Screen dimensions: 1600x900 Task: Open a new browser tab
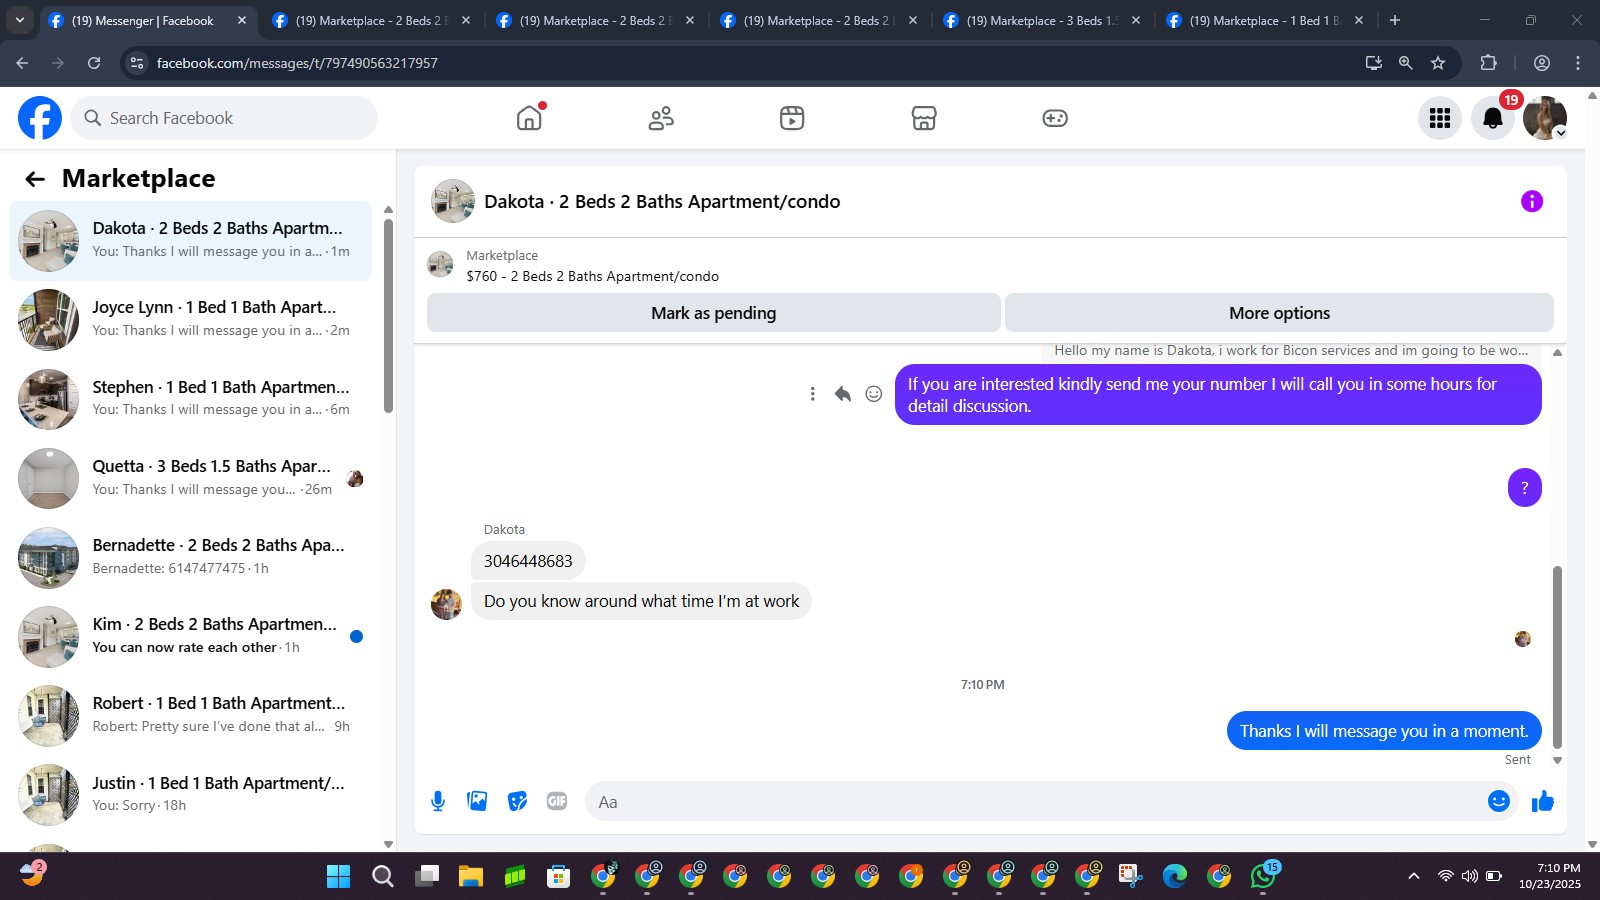[1395, 20]
